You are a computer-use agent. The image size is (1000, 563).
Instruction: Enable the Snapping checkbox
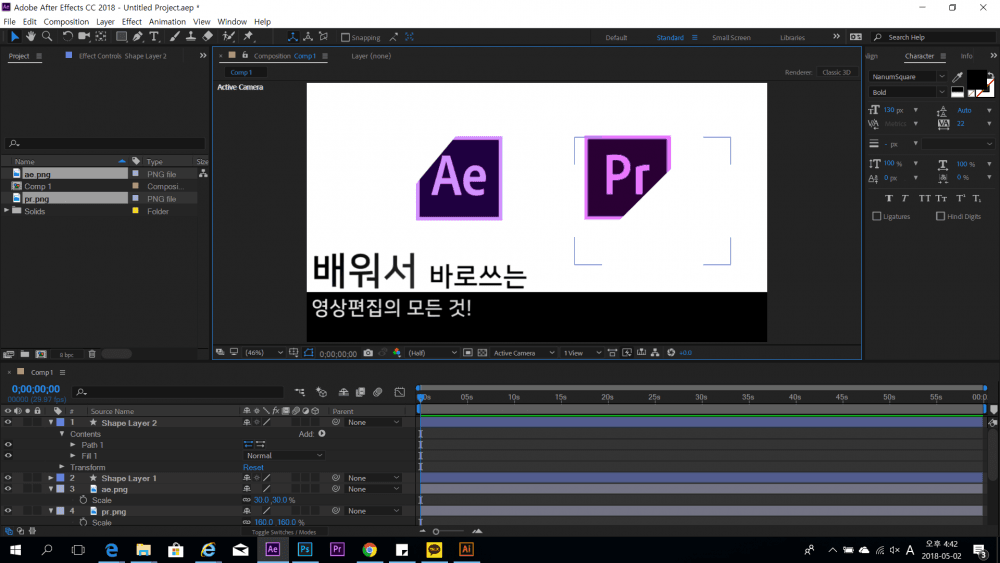pyautogui.click(x=346, y=38)
